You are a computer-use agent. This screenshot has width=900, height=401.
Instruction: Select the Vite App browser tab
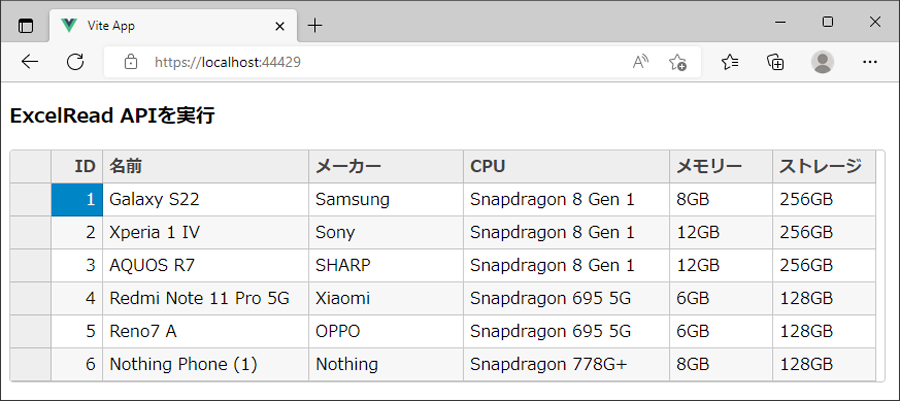[x=174, y=26]
